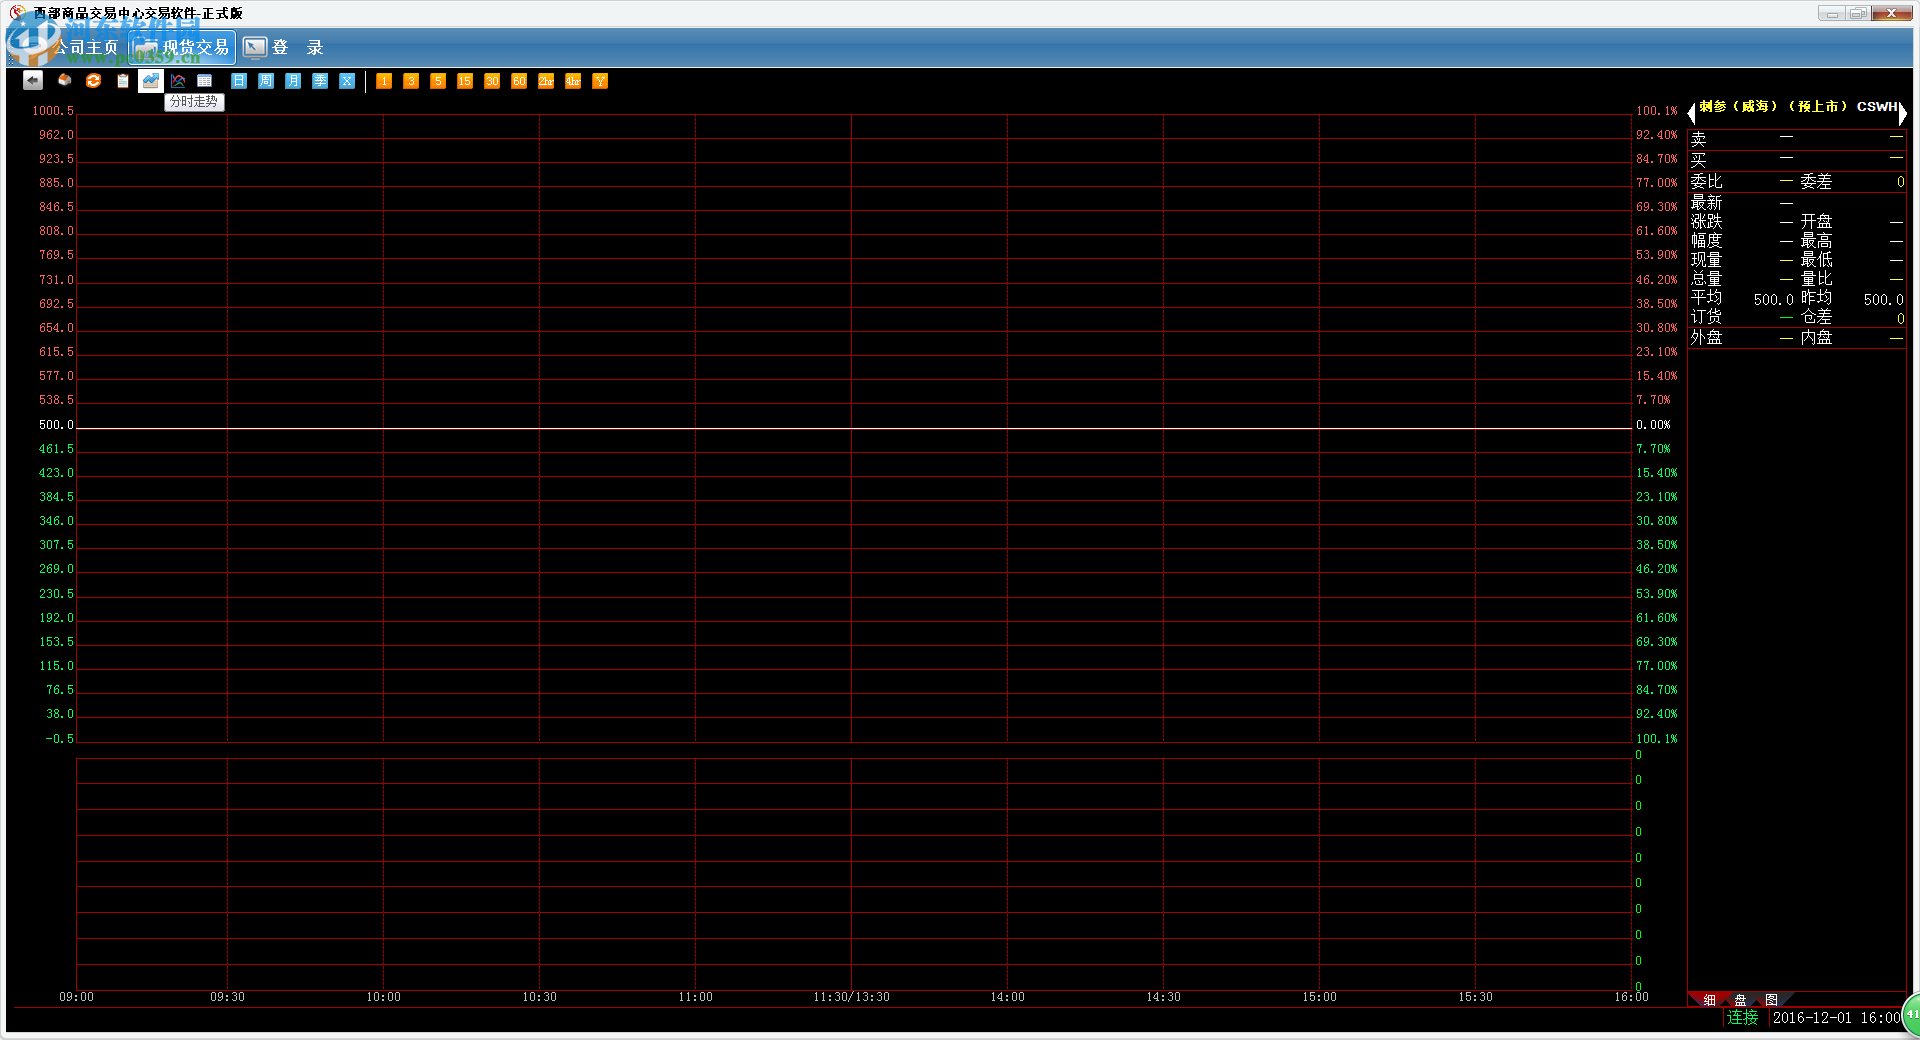Go to previous commodity with left arrow
Image resolution: width=1920 pixels, height=1040 pixels.
[1692, 113]
